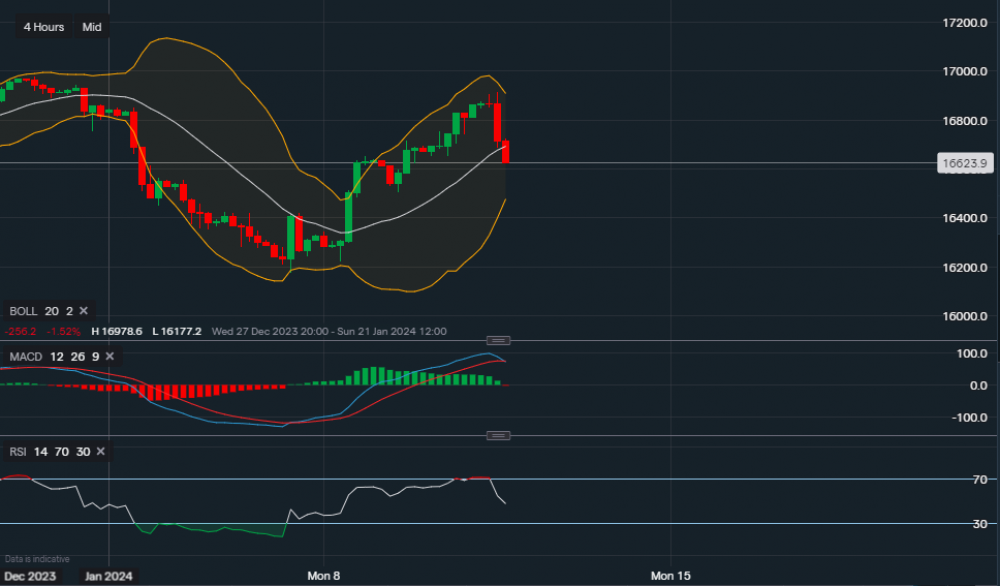The image size is (1000, 586).
Task: Click the Mon 8 axis label
Action: (x=324, y=576)
